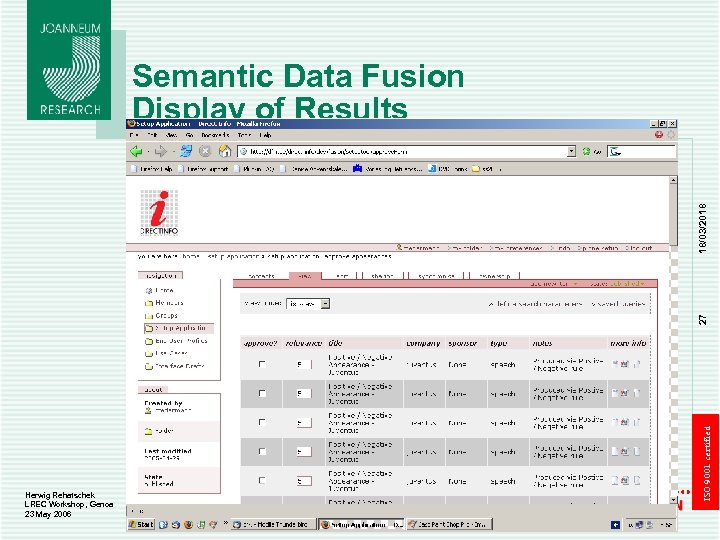Open the view mode dropdown
Image resolution: width=720 pixels, height=540 pixels.
pyautogui.click(x=308, y=304)
